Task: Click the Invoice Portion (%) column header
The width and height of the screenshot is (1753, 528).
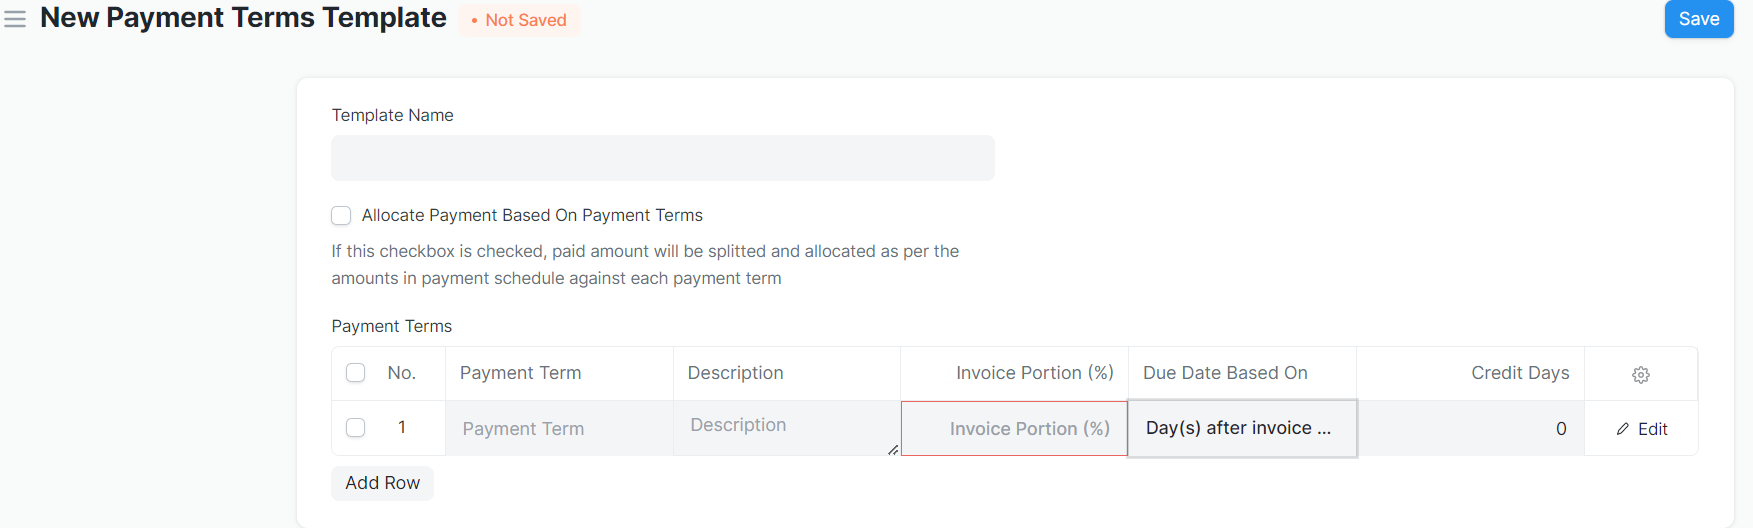Action: click(1034, 373)
